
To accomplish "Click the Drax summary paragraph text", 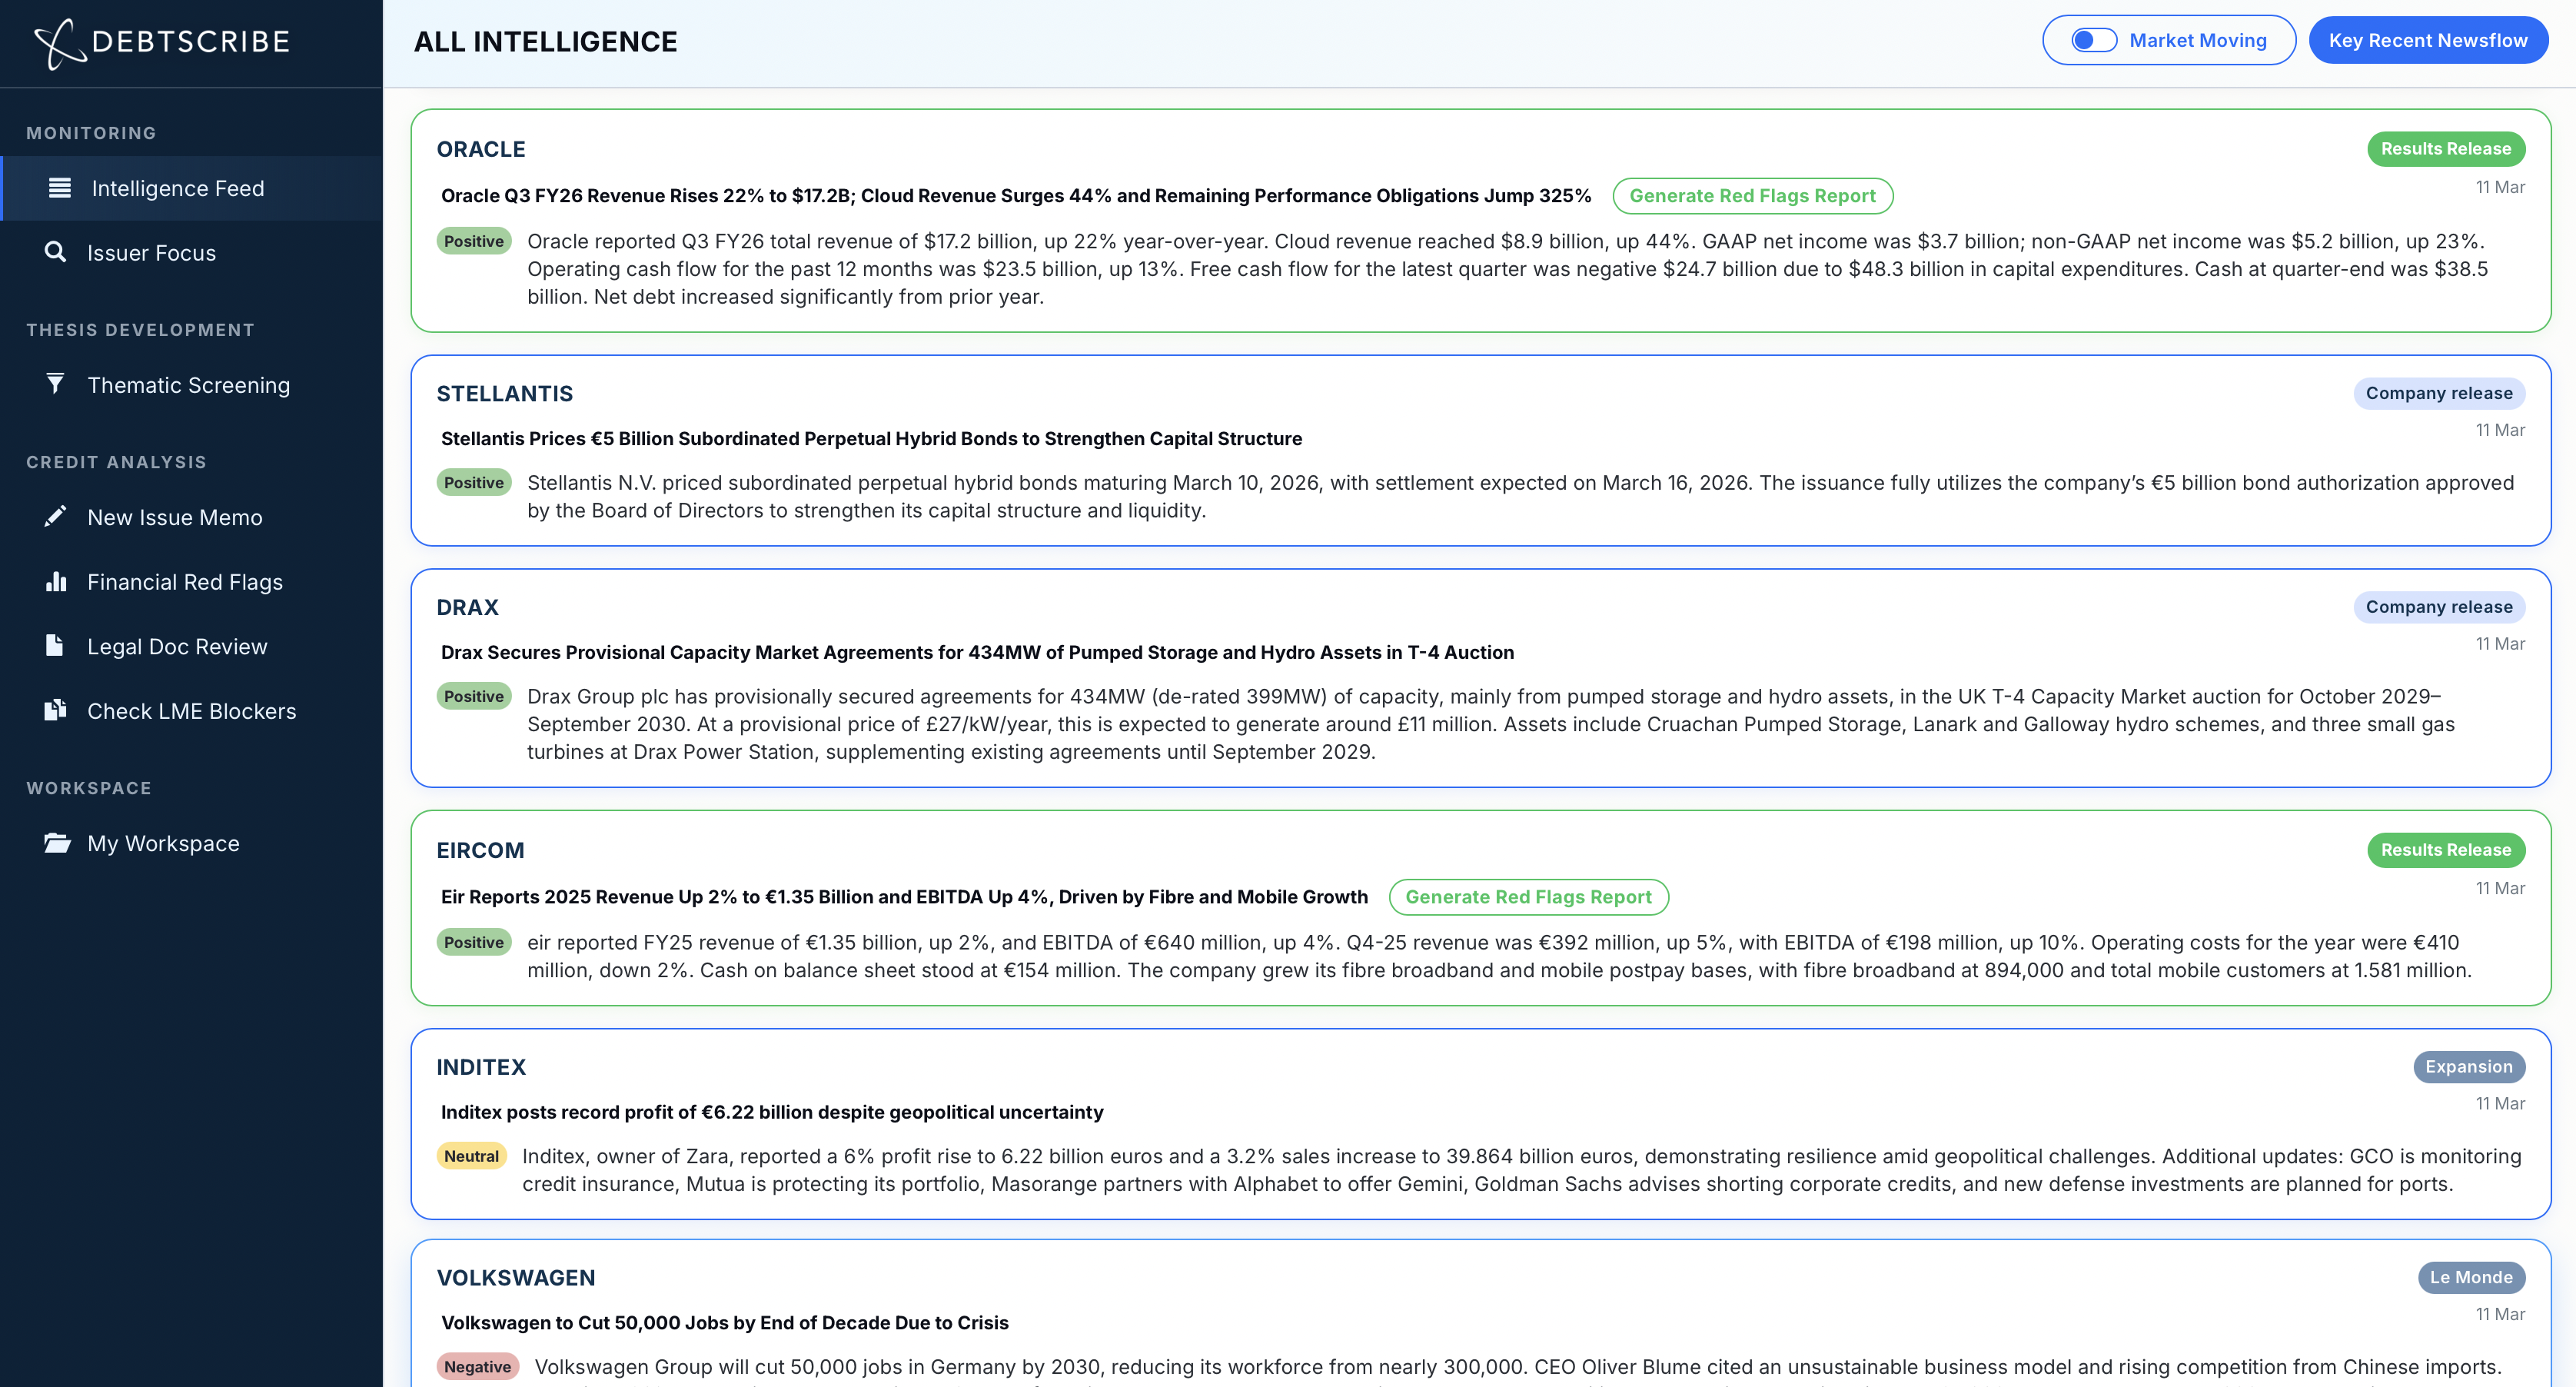I will tap(1491, 724).
